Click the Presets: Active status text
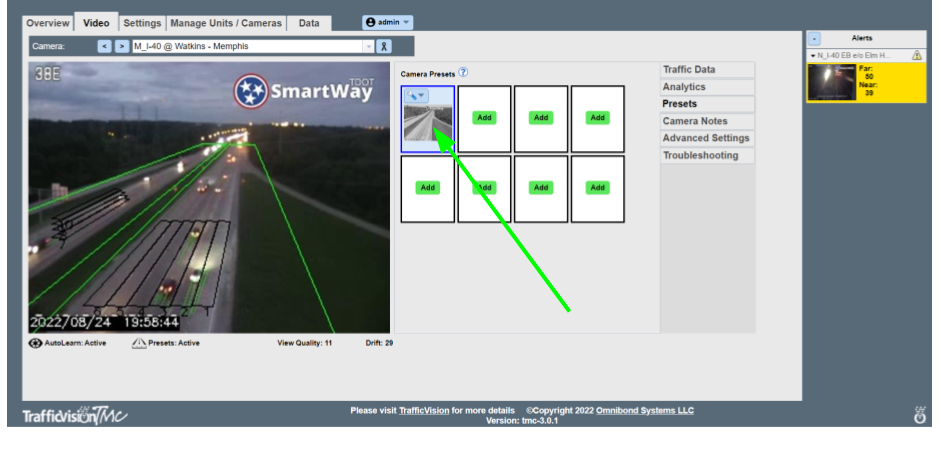This screenshot has height=453, width=938. [174, 343]
